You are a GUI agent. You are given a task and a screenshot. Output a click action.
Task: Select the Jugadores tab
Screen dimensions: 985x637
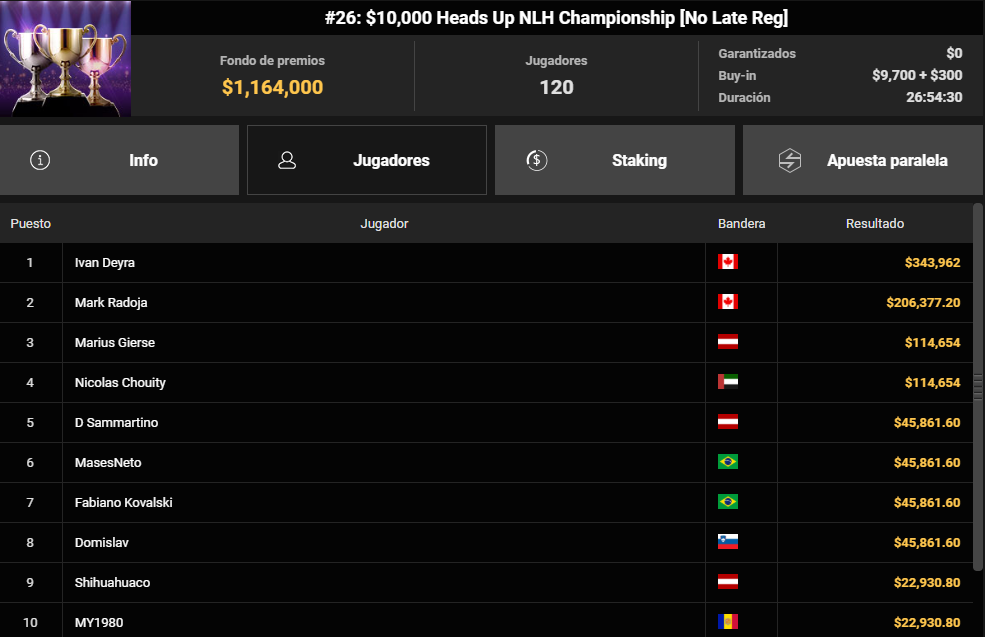click(367, 160)
